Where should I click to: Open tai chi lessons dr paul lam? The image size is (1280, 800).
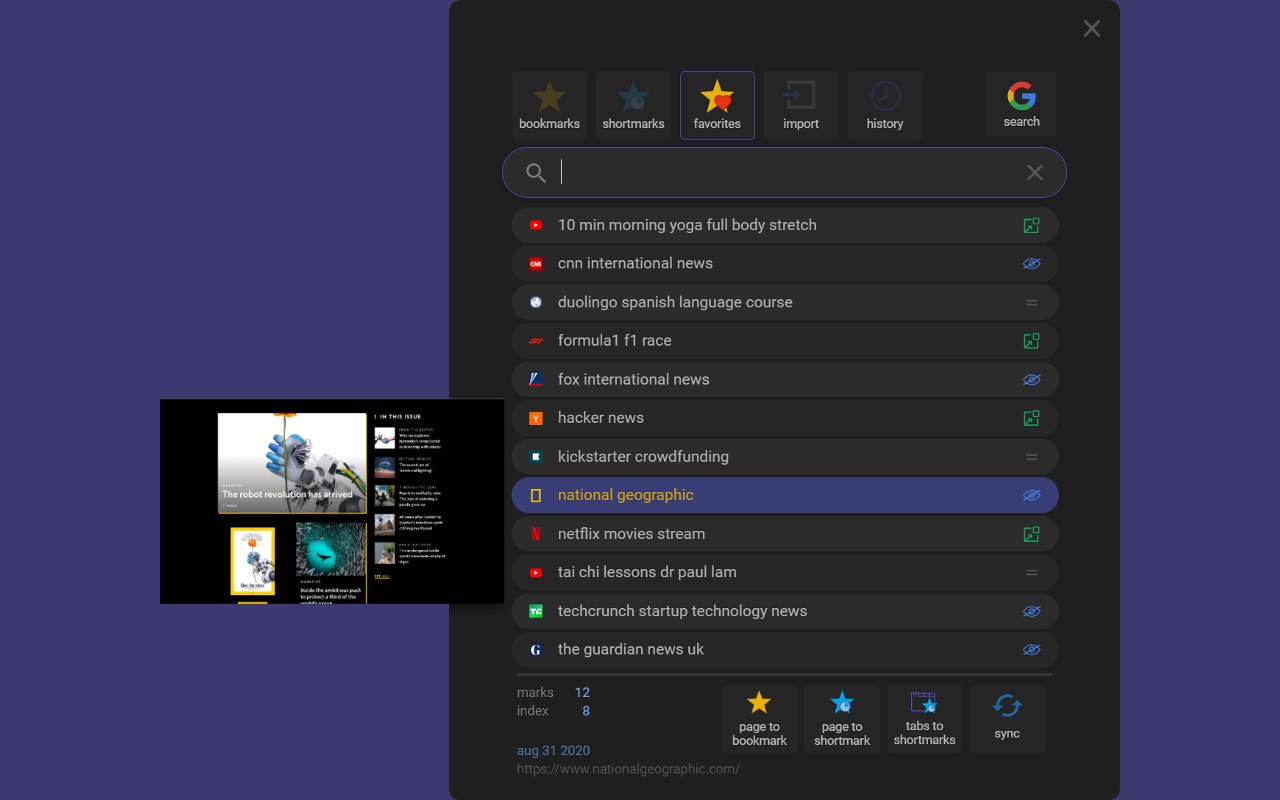pyautogui.click(x=785, y=573)
